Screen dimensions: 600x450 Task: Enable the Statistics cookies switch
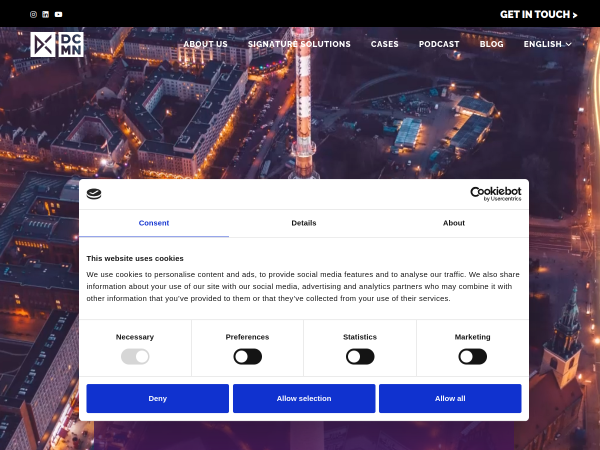[x=360, y=357]
